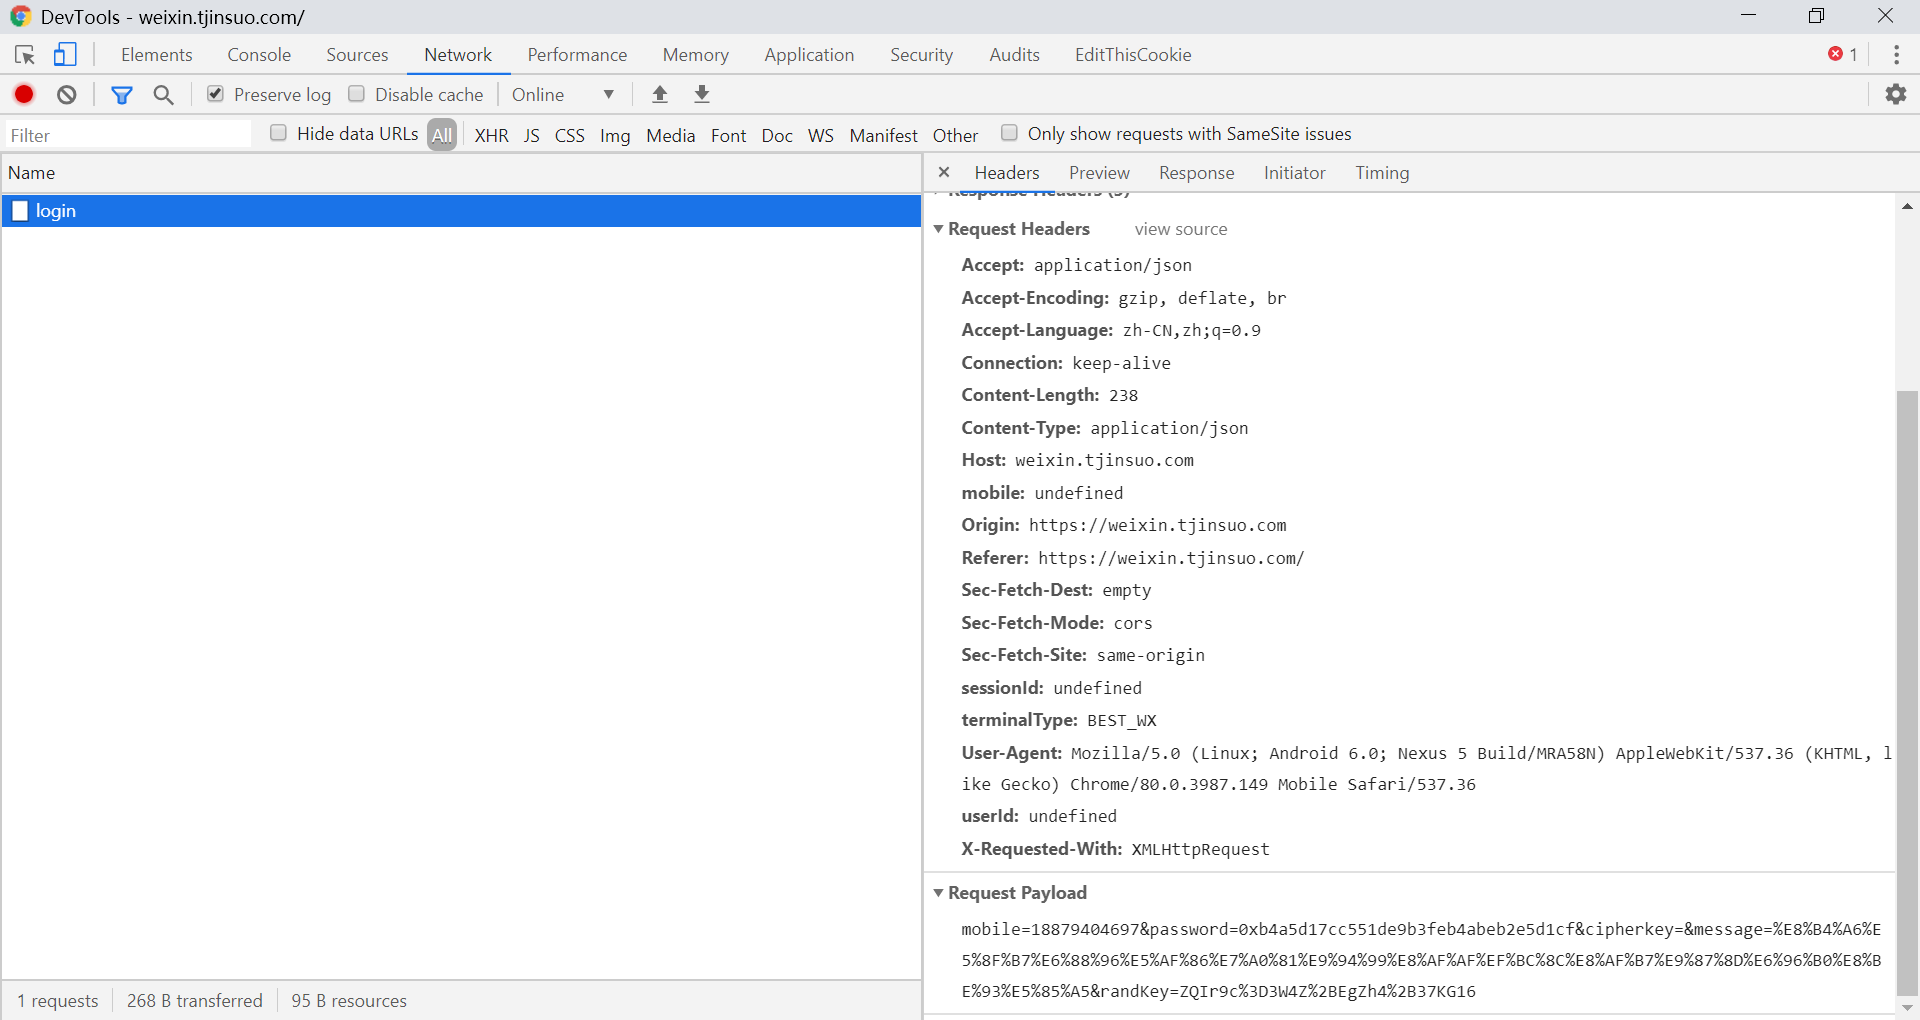Select the login request row
Screen dimensions: 1920x1020
(461, 210)
